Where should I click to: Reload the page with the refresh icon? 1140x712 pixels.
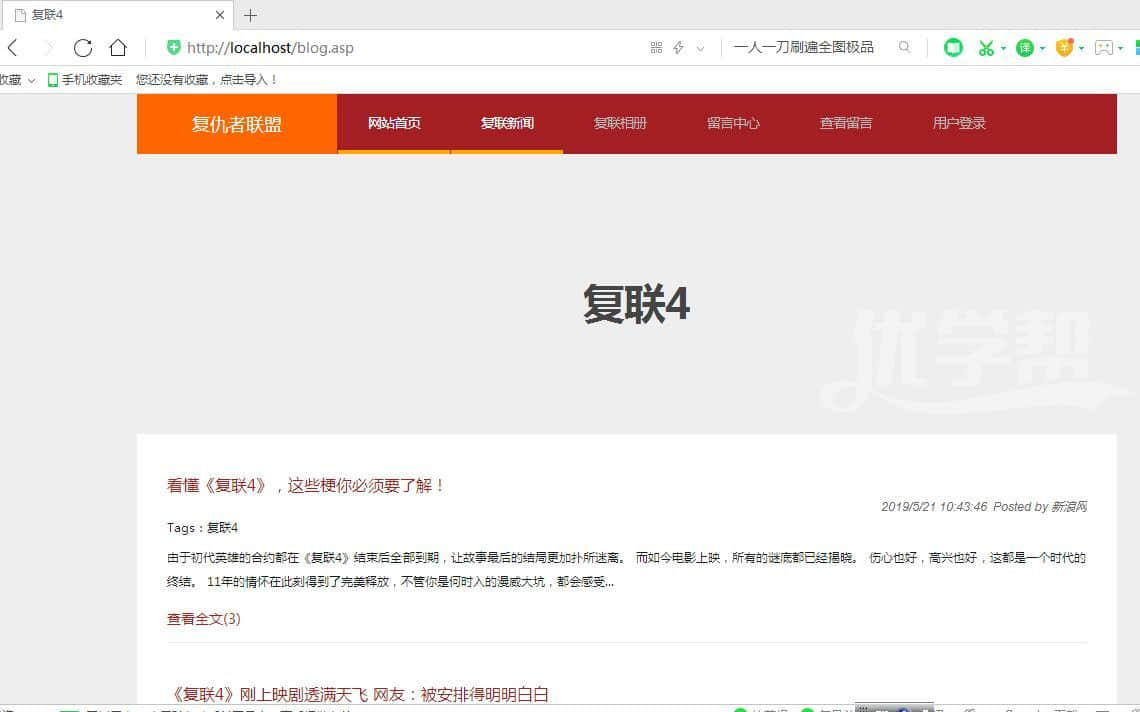coord(83,48)
